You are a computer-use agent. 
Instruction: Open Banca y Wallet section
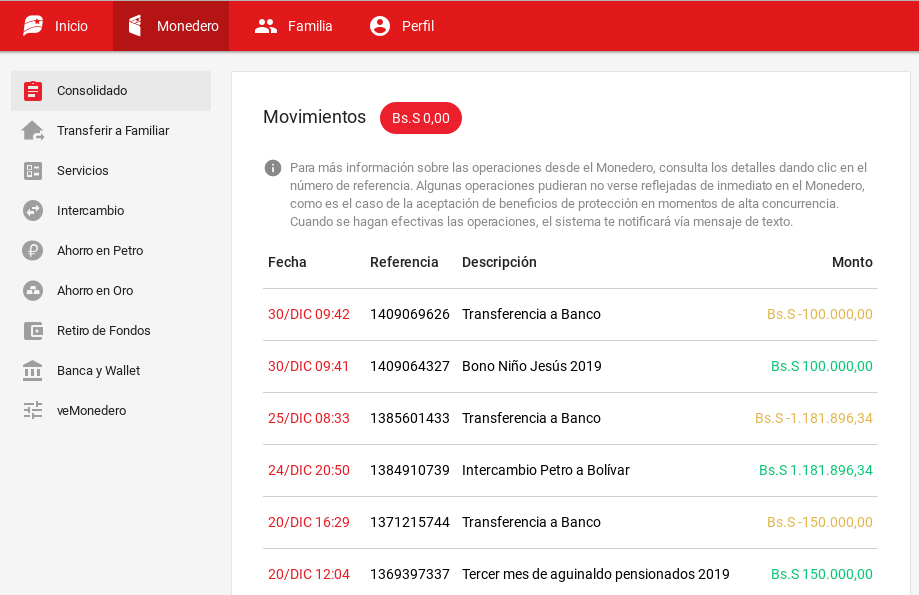111,370
